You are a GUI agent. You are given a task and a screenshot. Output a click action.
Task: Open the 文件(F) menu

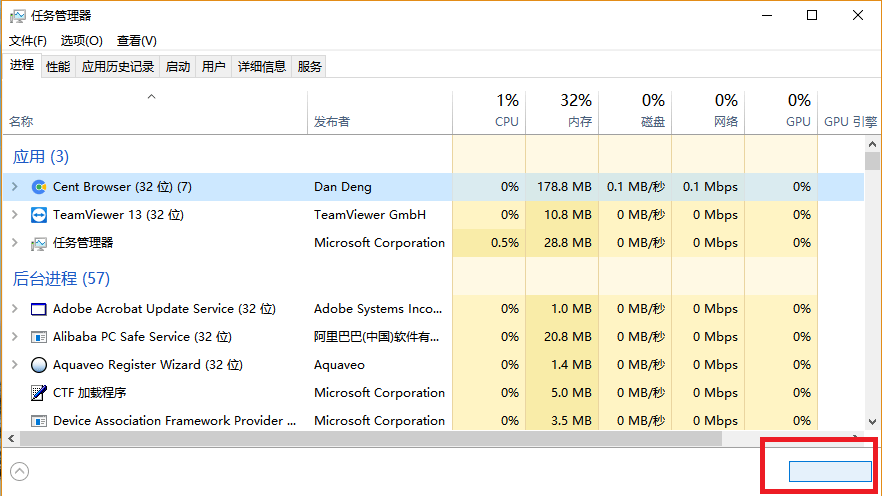click(28, 41)
